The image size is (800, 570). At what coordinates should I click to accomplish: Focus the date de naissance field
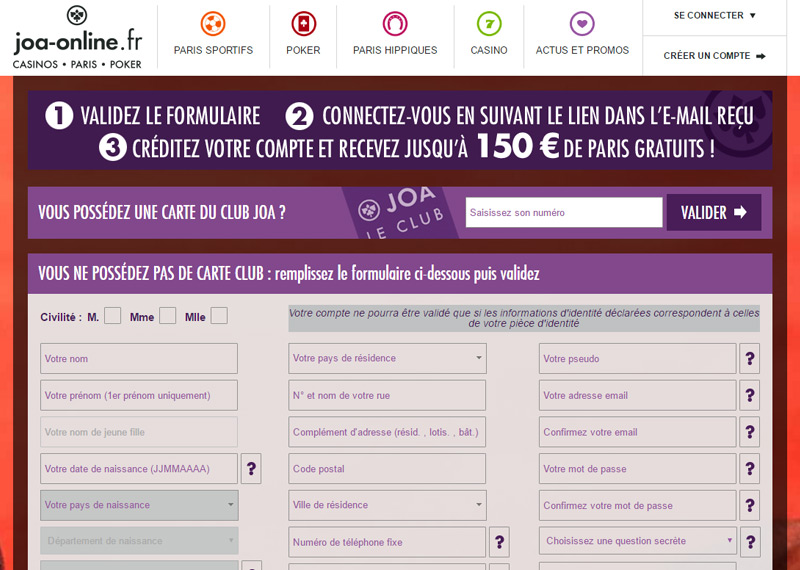click(x=139, y=468)
